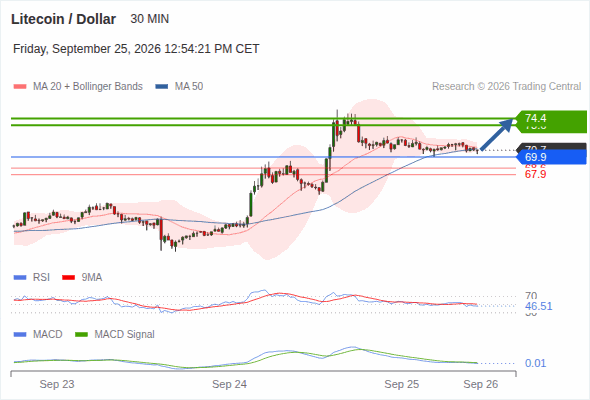
Task: Click the 0.01 MACD value label
Action: pos(535,363)
